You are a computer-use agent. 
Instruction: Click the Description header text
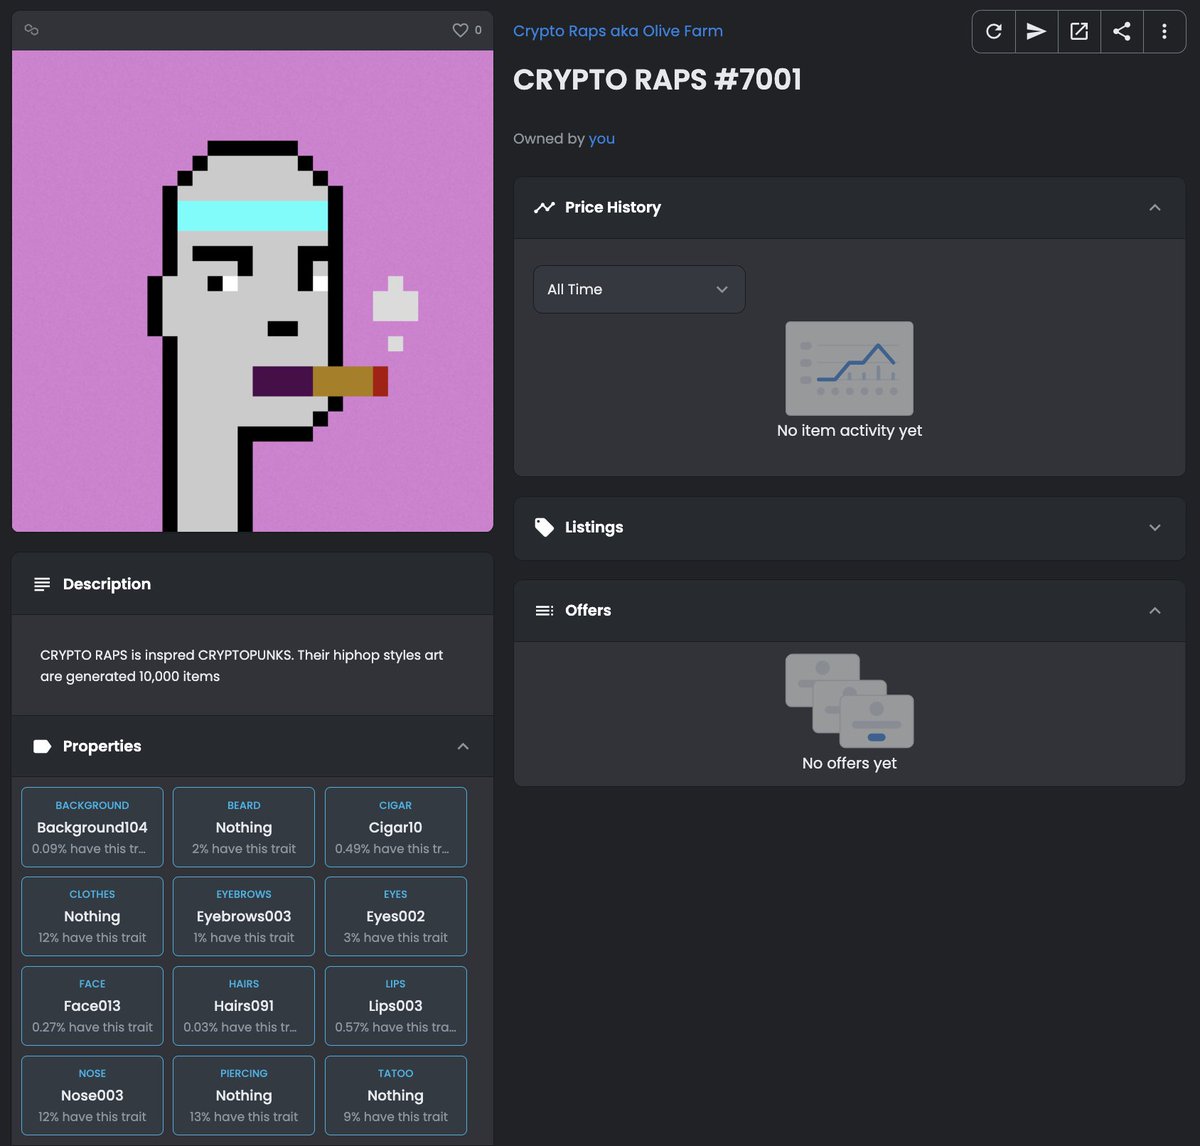pos(107,584)
